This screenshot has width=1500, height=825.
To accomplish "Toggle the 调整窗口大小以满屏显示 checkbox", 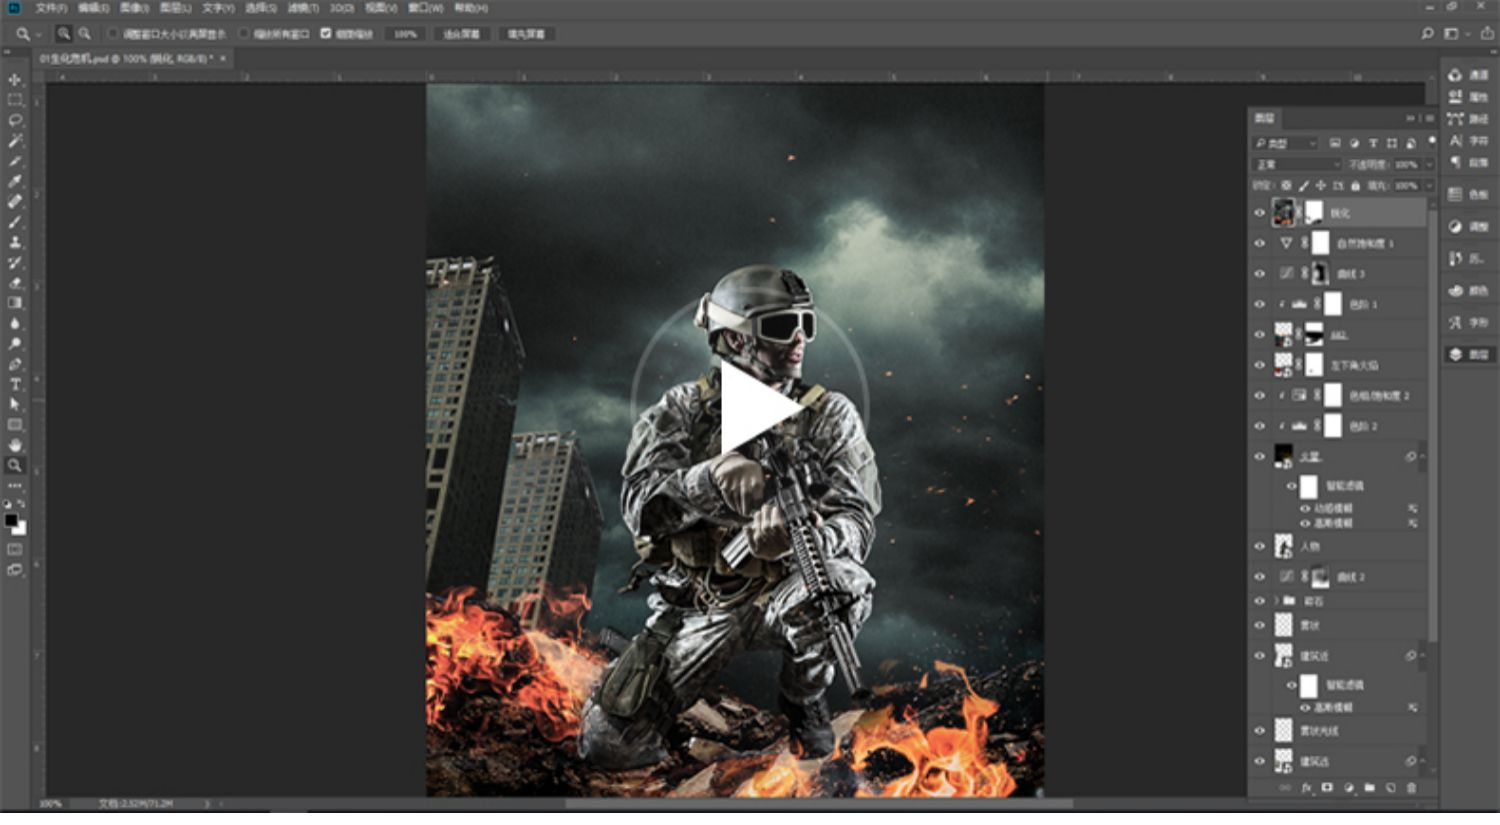I will point(113,34).
